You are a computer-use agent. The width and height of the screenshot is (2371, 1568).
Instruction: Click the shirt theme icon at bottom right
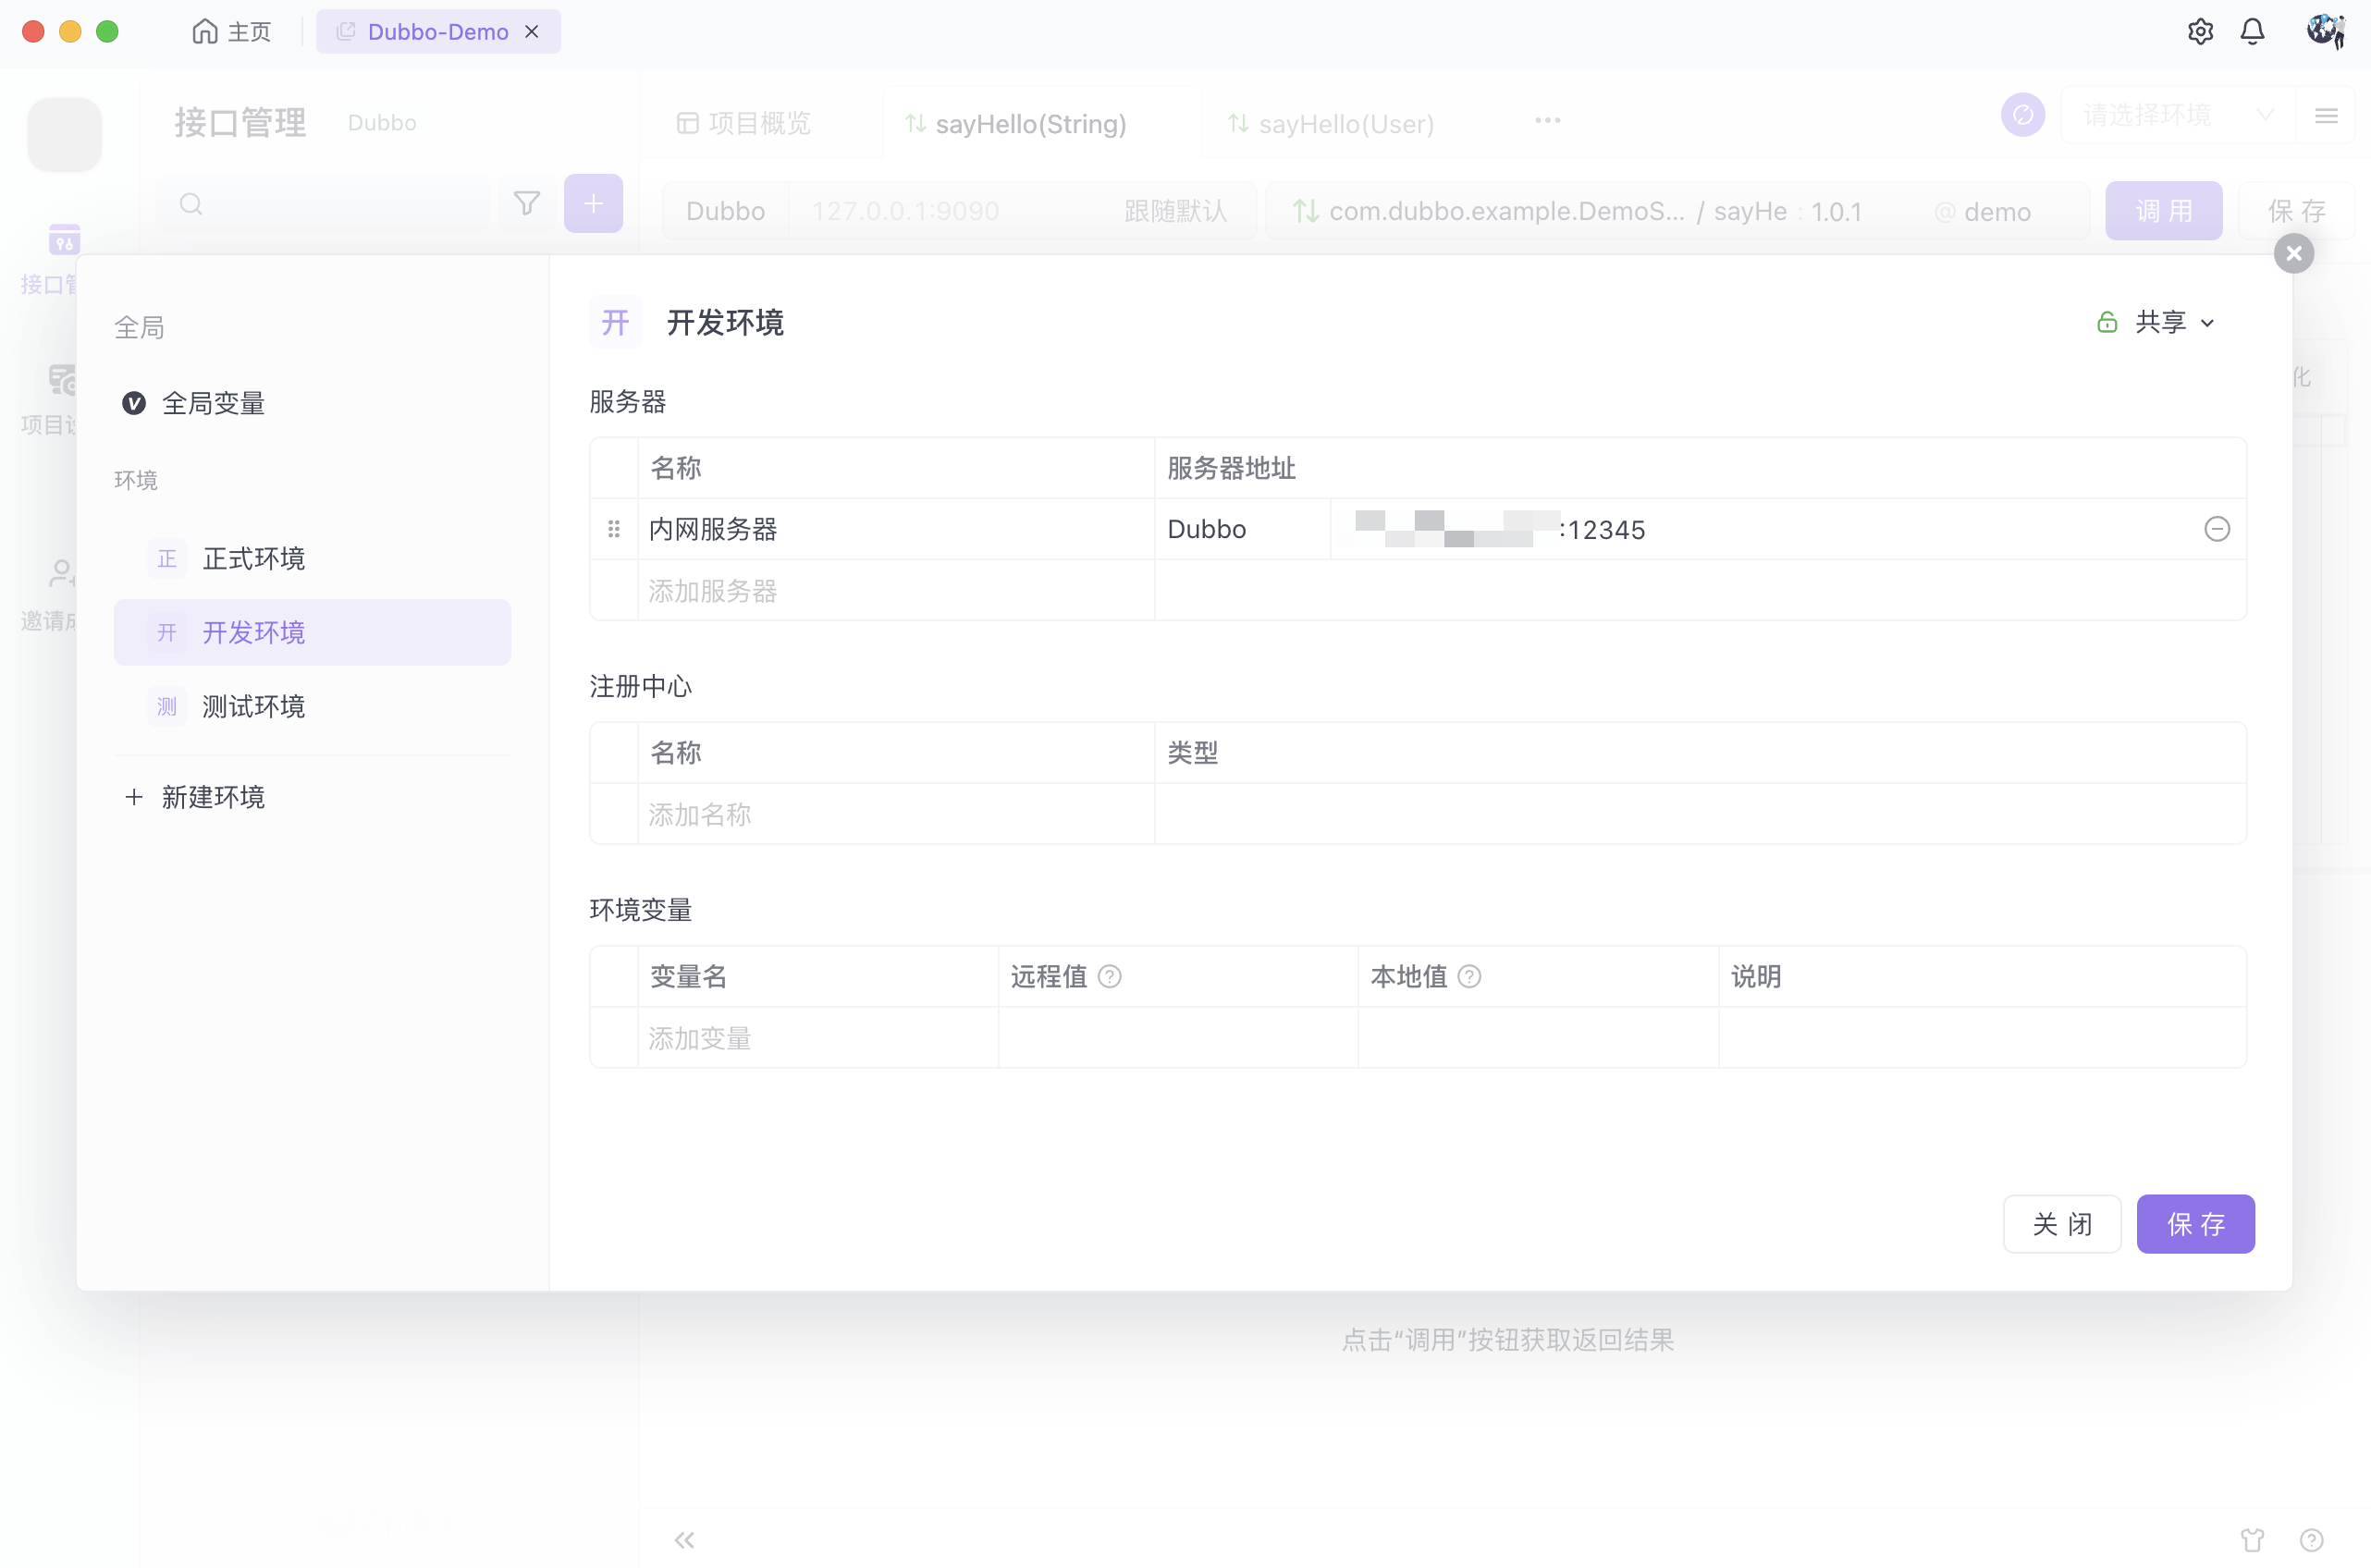click(x=2252, y=1540)
